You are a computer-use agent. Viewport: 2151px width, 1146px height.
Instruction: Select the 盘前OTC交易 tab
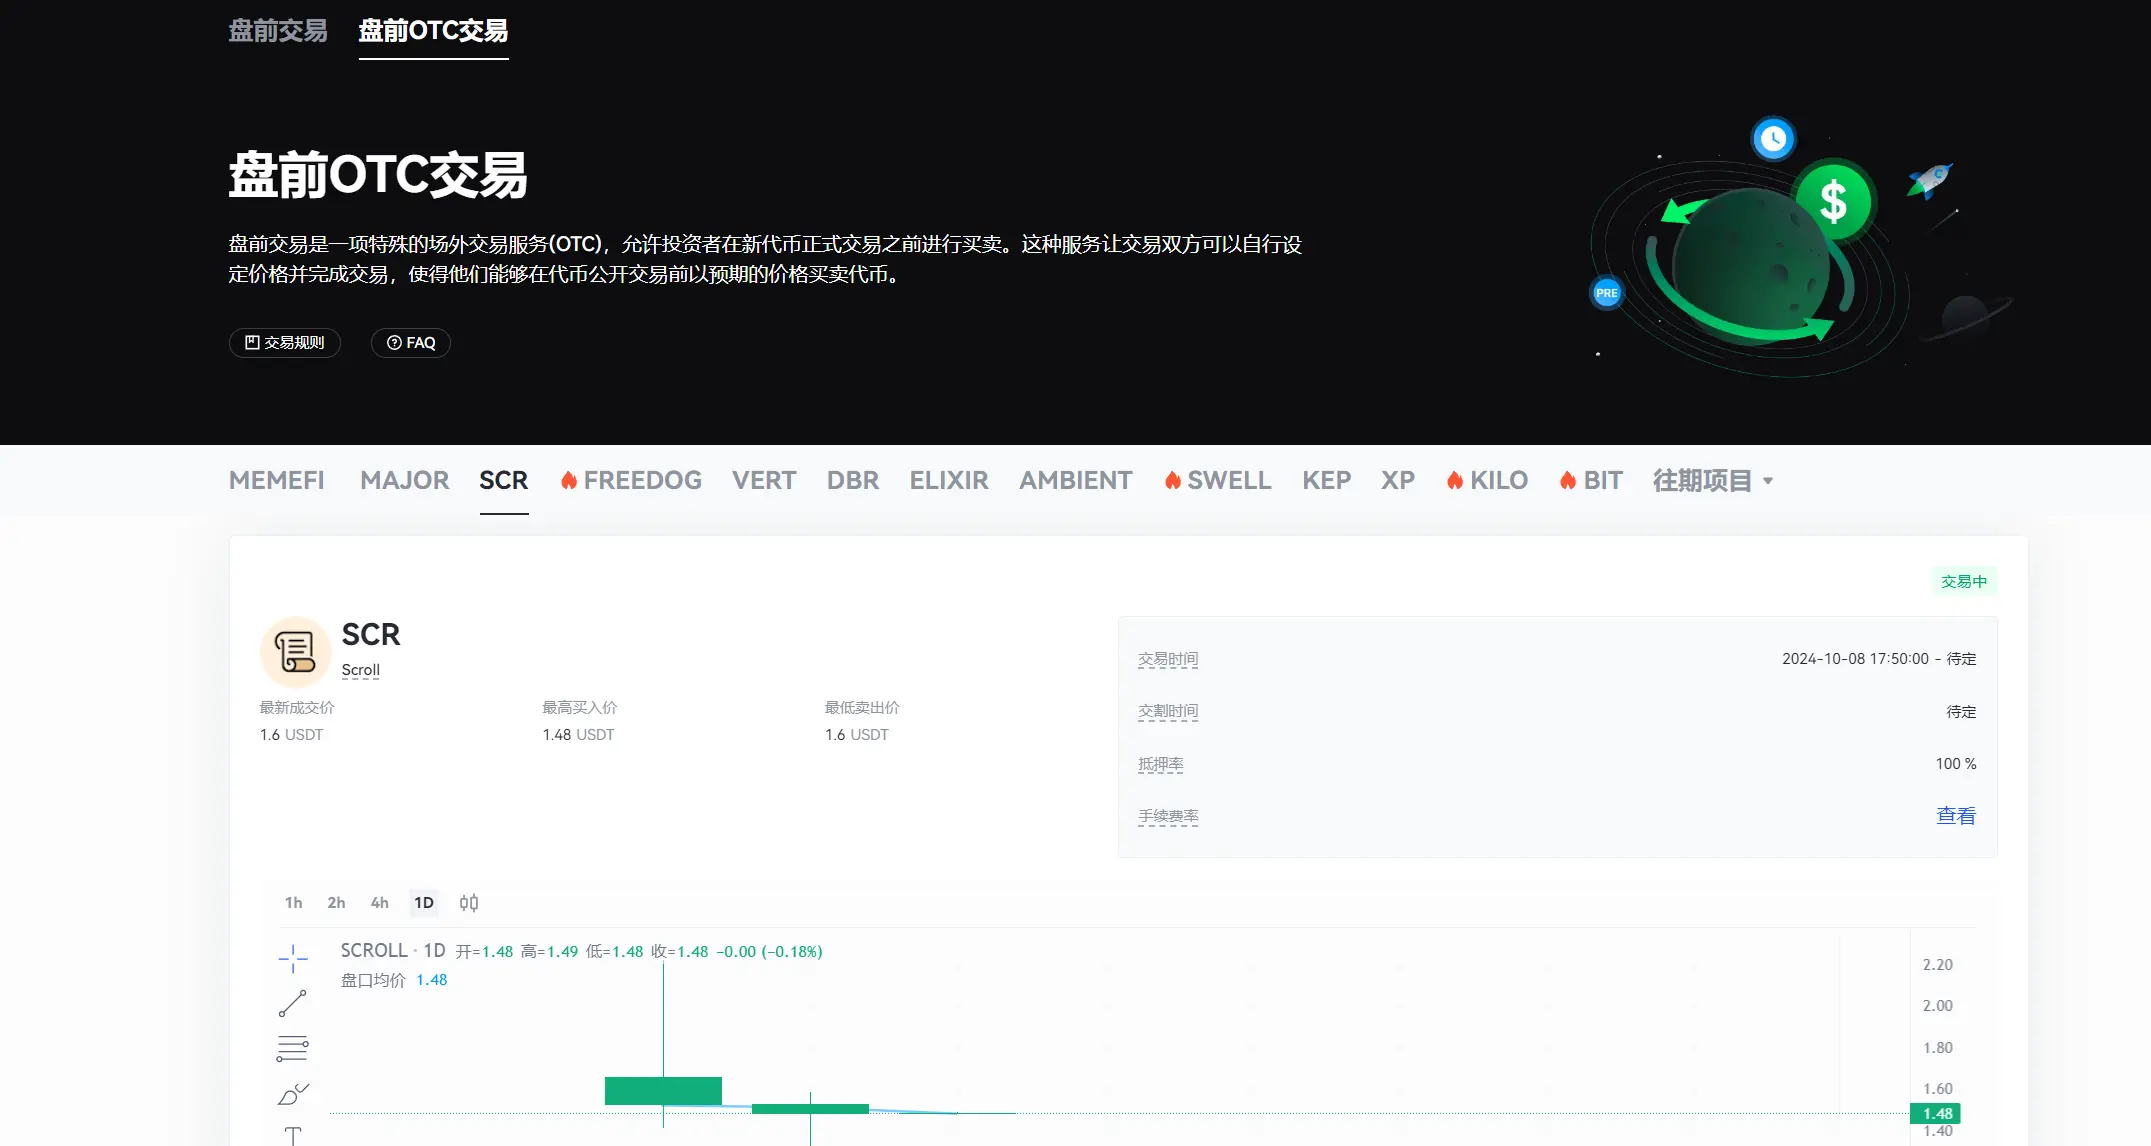433,31
